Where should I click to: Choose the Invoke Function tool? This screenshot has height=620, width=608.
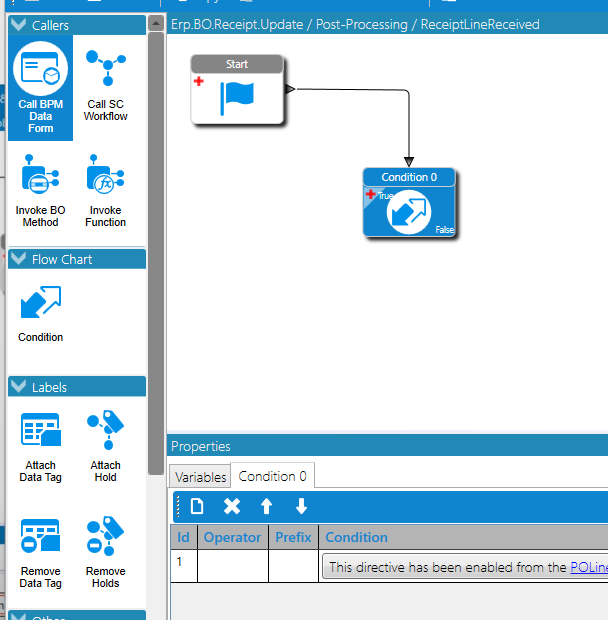[x=106, y=191]
